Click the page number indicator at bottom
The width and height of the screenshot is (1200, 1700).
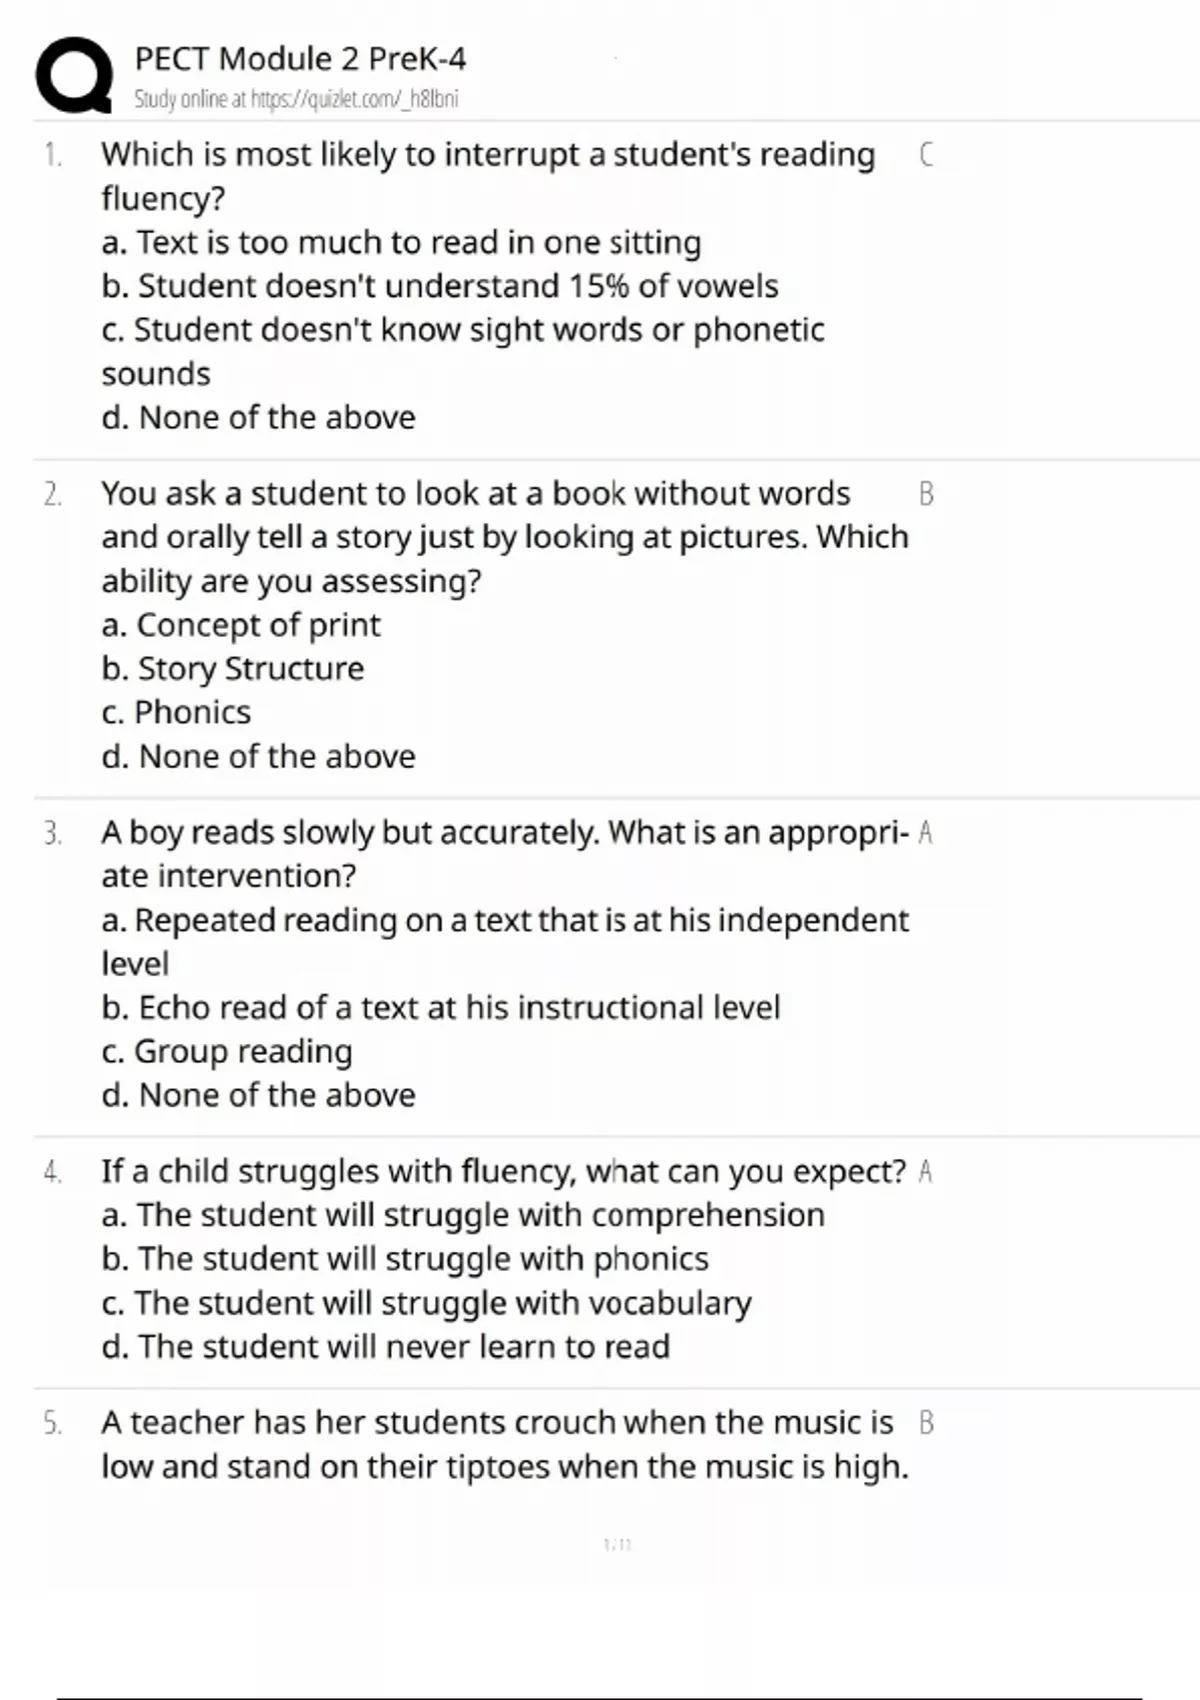pyautogui.click(x=618, y=1545)
